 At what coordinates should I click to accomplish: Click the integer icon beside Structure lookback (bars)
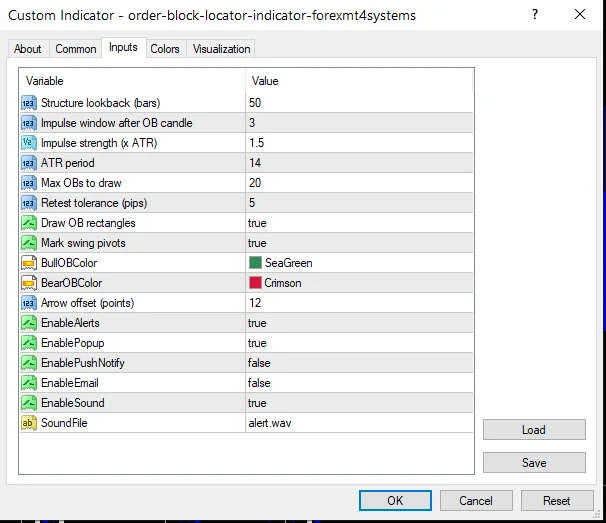coord(29,103)
